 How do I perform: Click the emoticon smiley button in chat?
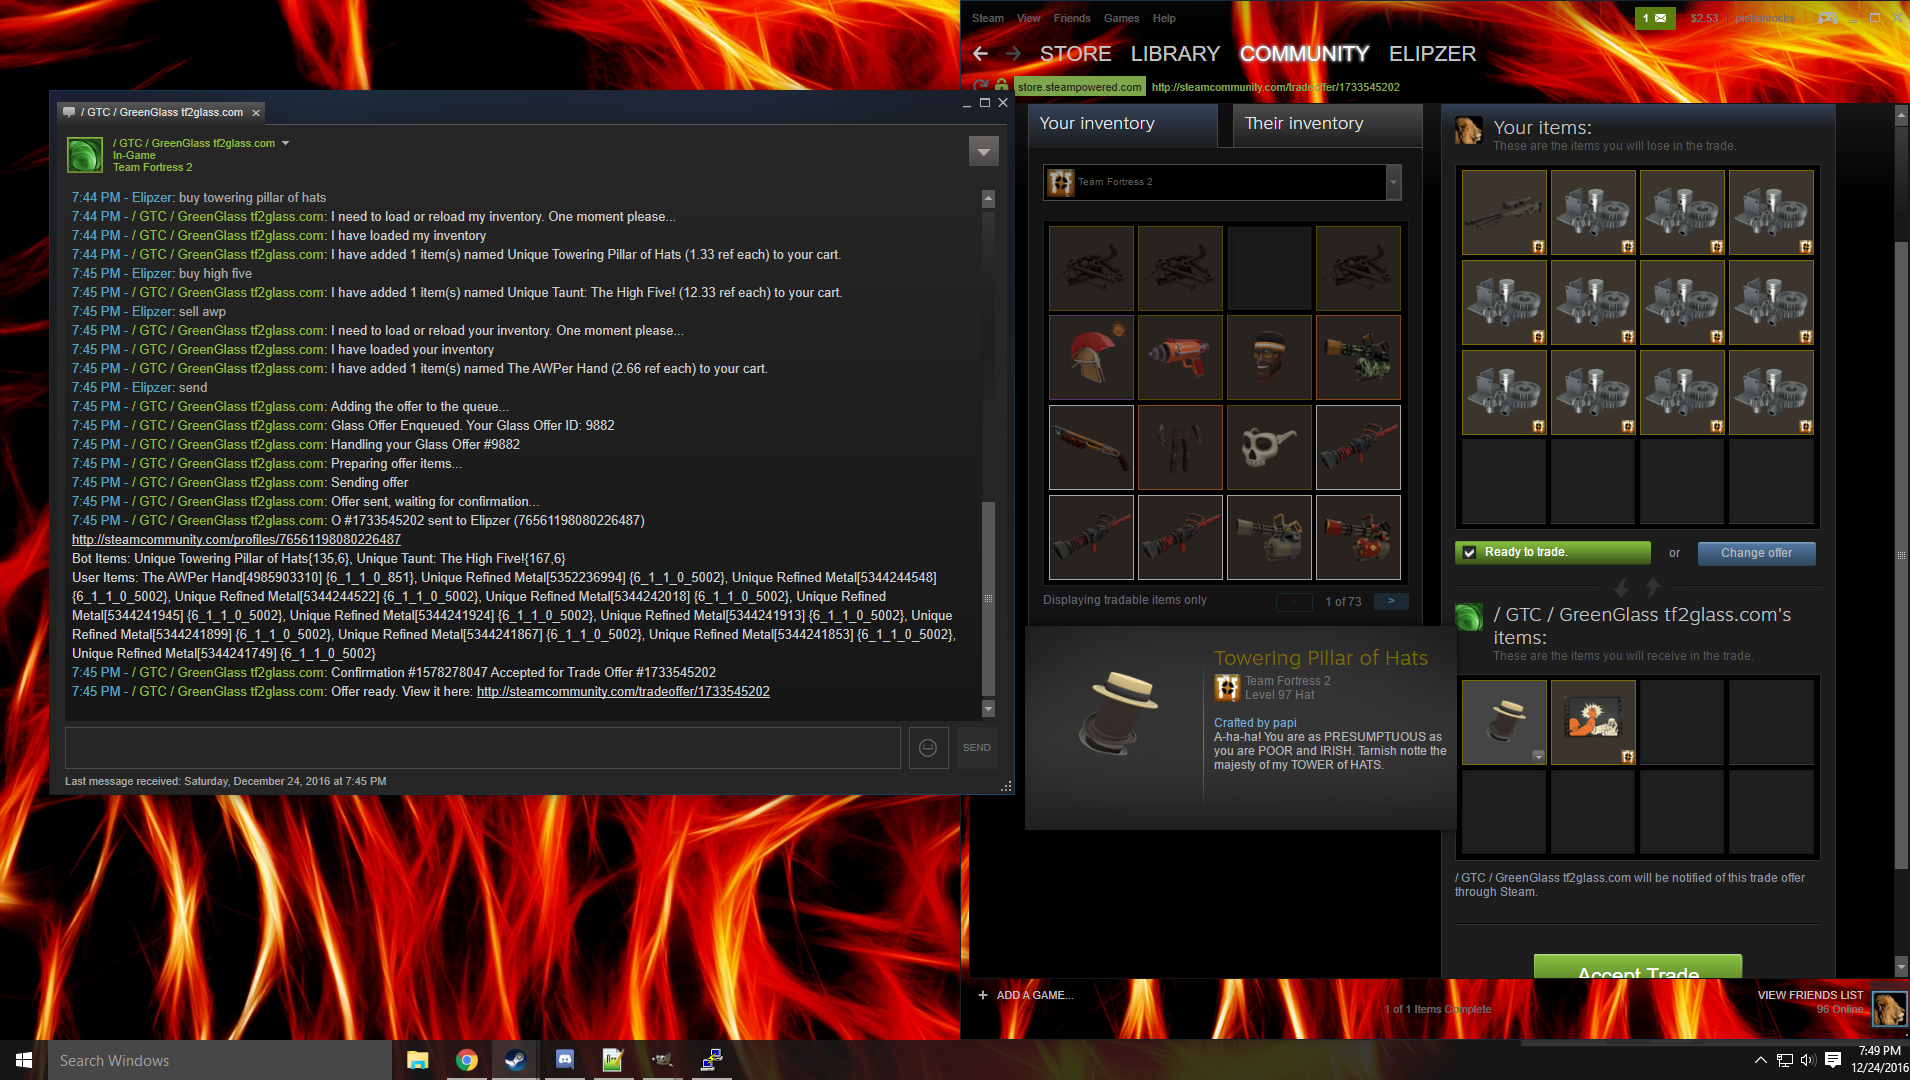pos(927,748)
